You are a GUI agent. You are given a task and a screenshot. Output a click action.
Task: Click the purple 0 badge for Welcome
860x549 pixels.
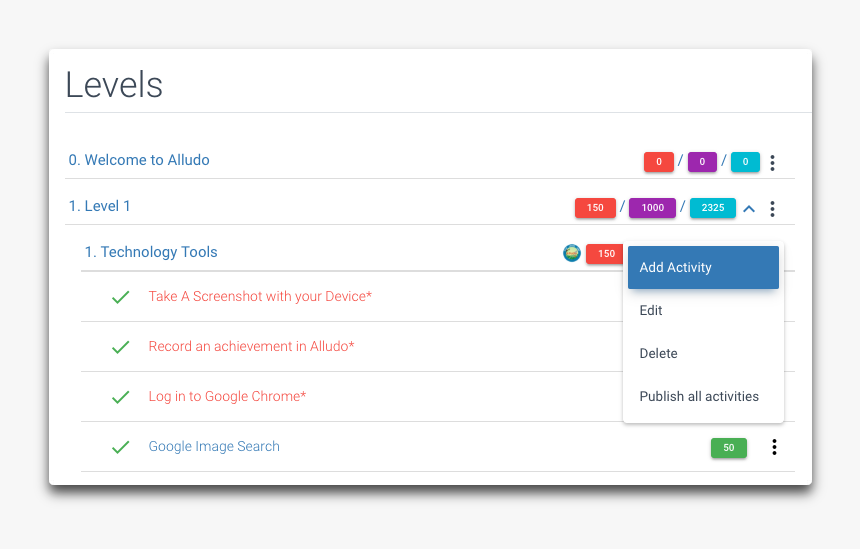click(x=702, y=162)
